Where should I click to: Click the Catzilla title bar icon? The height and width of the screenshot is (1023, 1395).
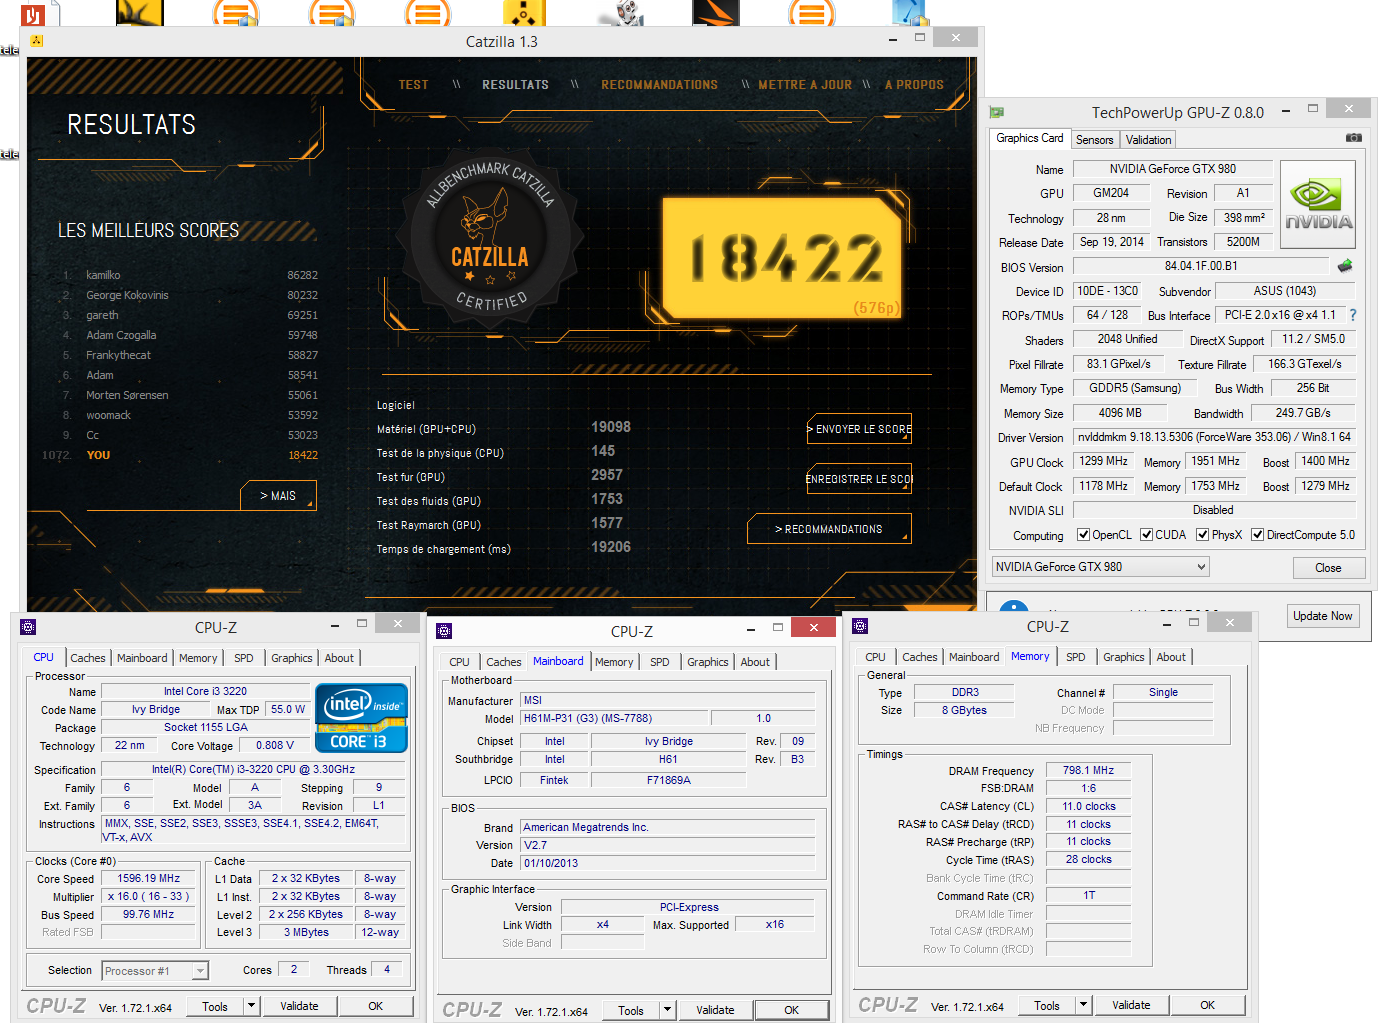(37, 41)
